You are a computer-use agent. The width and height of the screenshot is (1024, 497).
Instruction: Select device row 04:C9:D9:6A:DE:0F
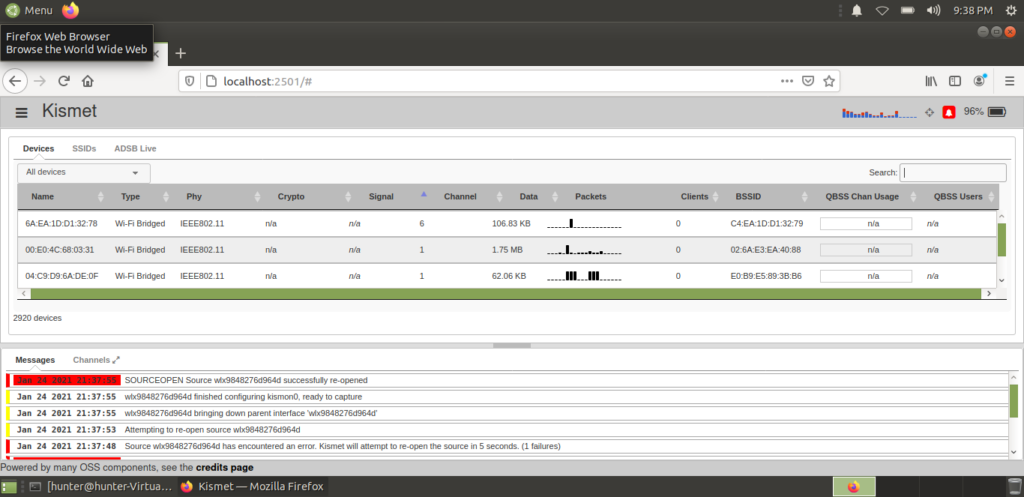click(507, 276)
